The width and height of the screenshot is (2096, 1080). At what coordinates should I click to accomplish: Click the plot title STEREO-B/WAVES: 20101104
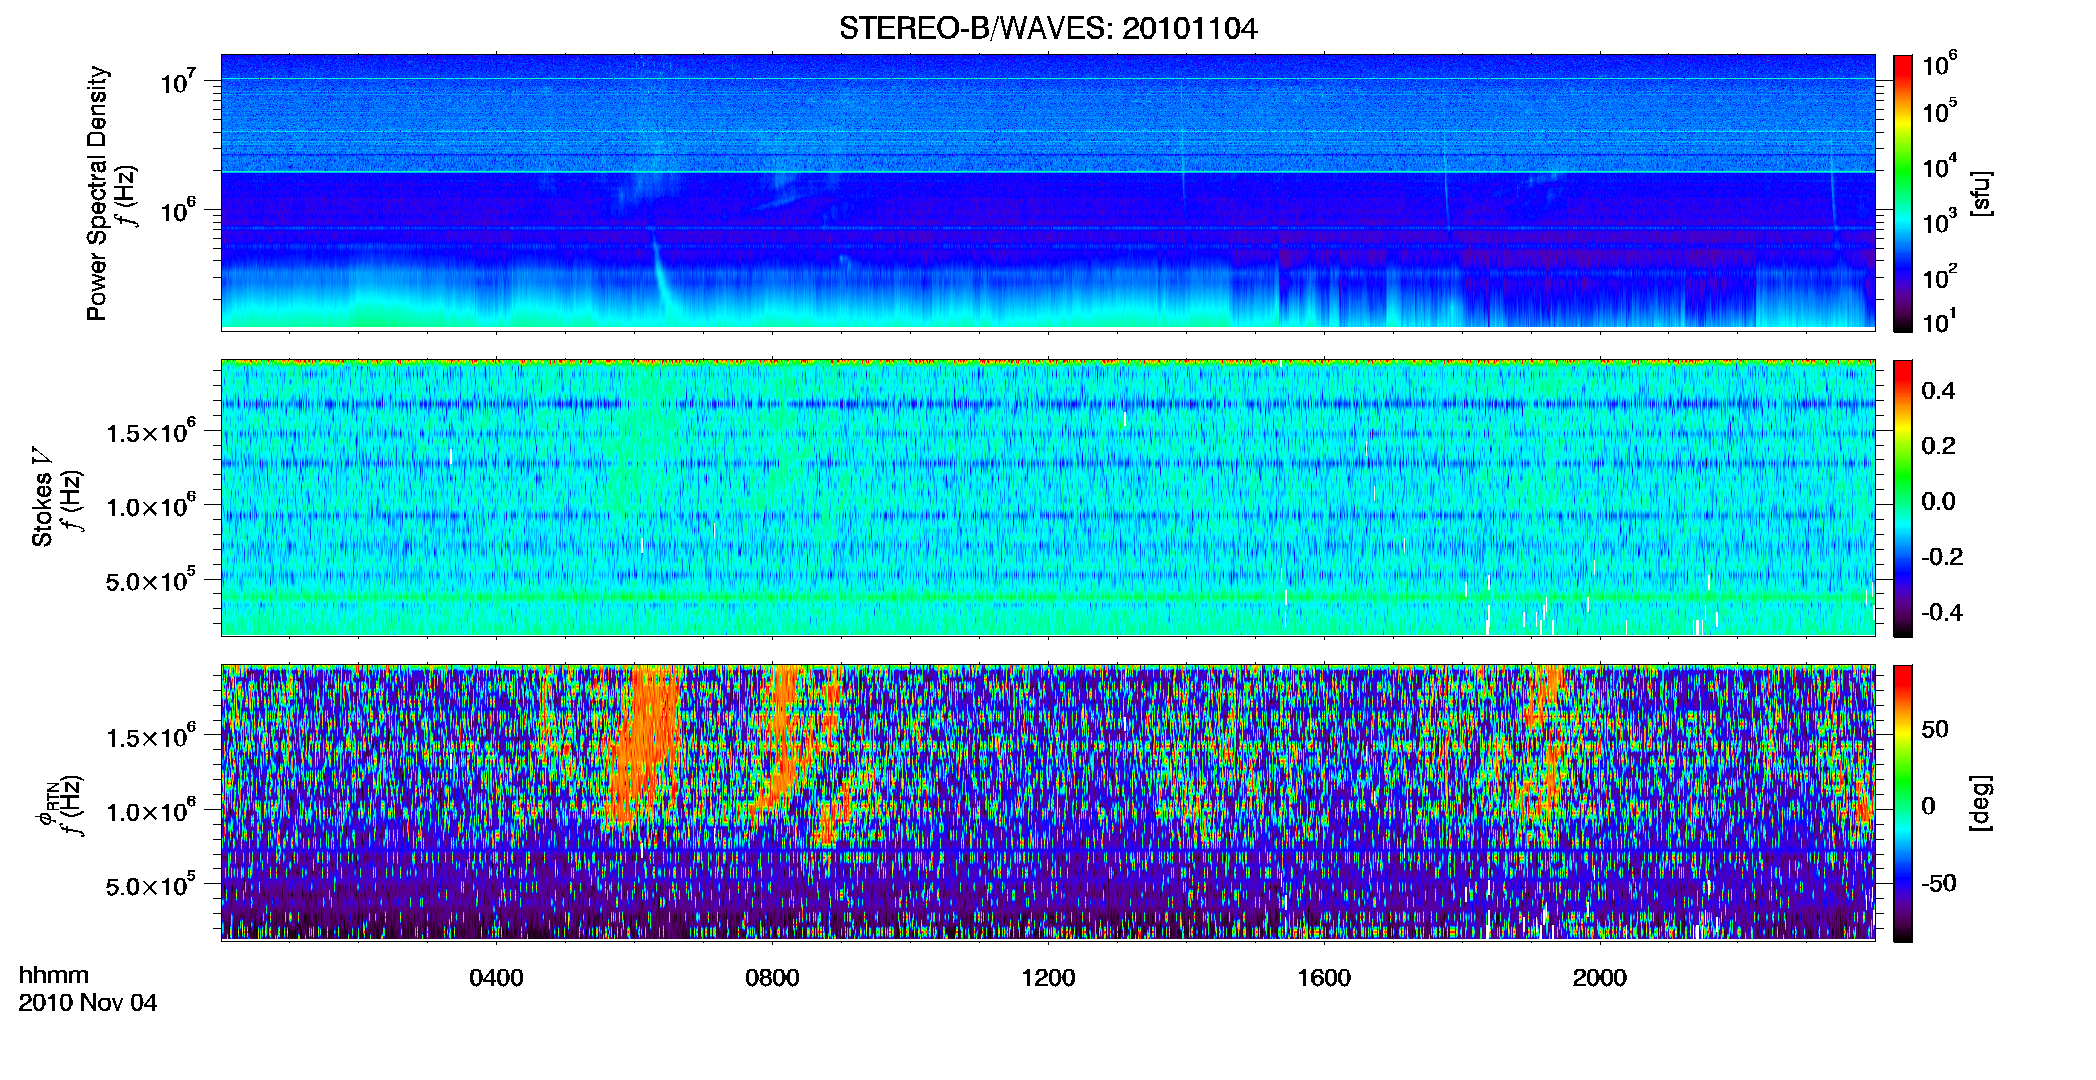click(x=1048, y=29)
